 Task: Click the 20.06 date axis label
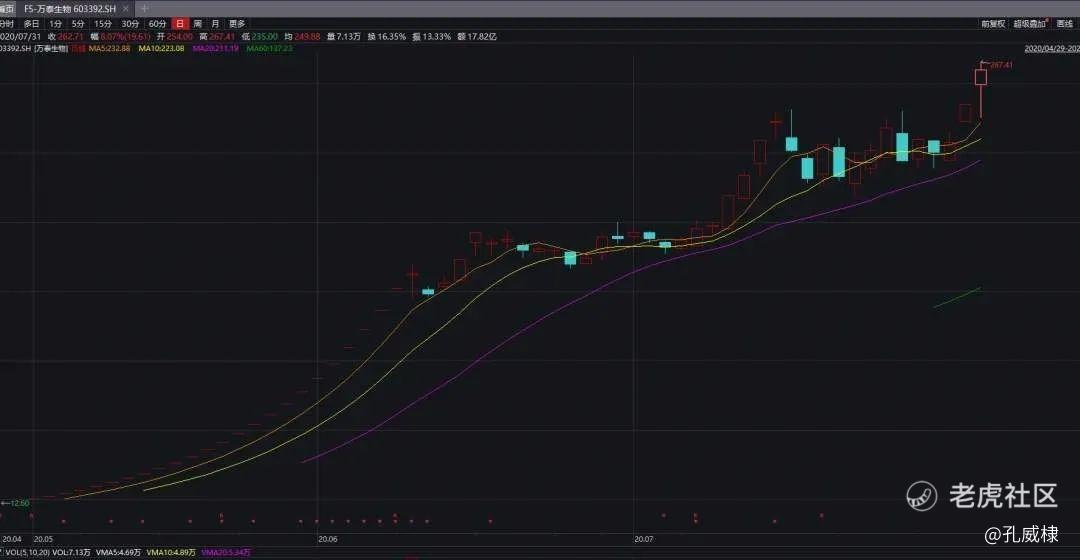click(x=328, y=539)
